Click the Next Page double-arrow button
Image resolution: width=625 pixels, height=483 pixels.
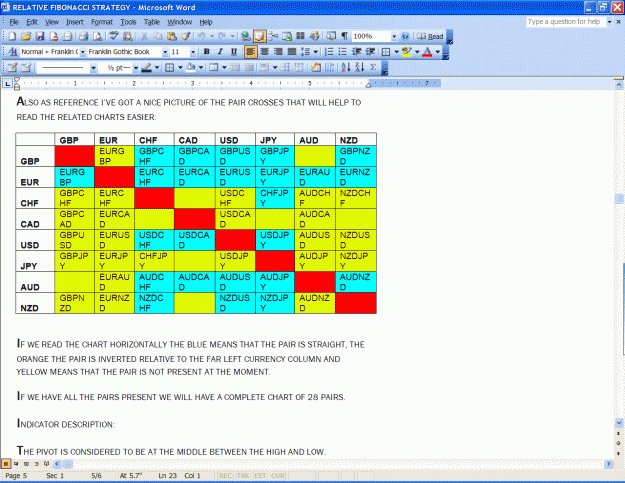point(619,452)
